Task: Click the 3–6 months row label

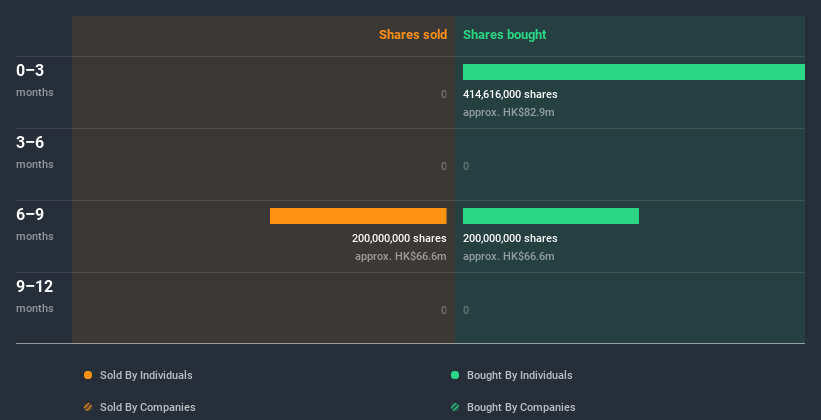Action: coord(35,152)
